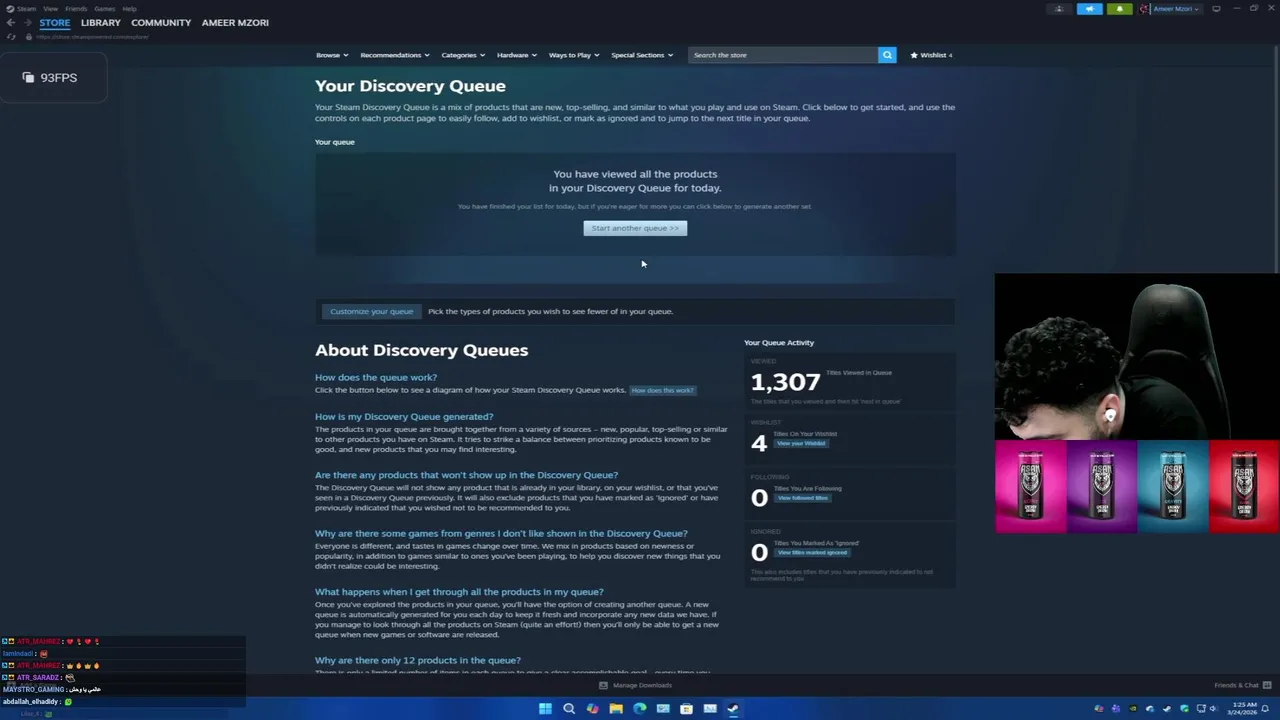The width and height of the screenshot is (1280, 720).
Task: Click View titles marked ignored button
Action: 812,552
